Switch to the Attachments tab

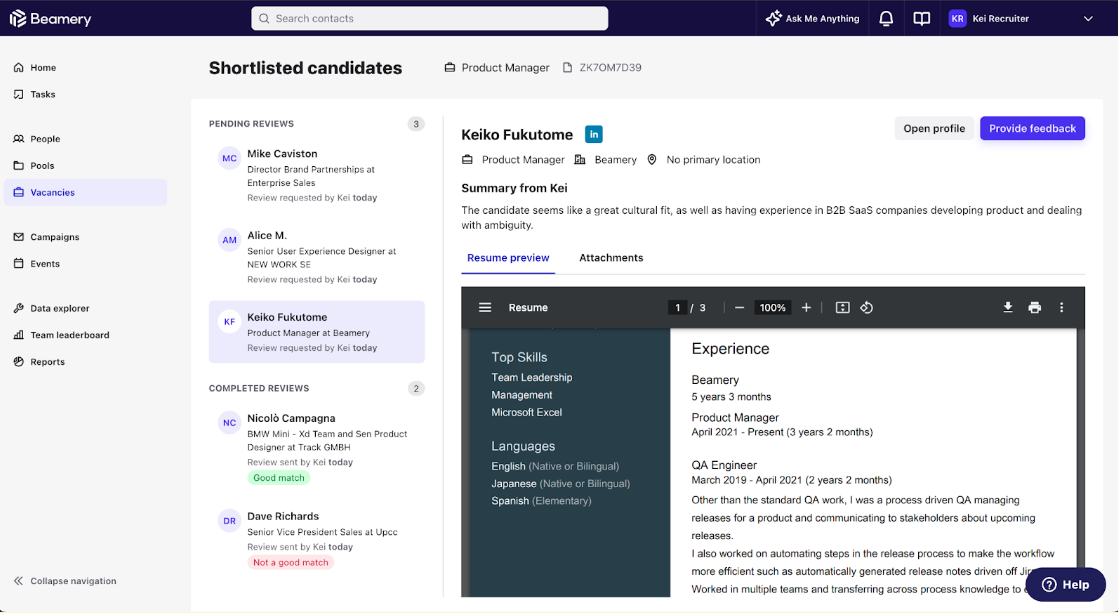tap(611, 258)
